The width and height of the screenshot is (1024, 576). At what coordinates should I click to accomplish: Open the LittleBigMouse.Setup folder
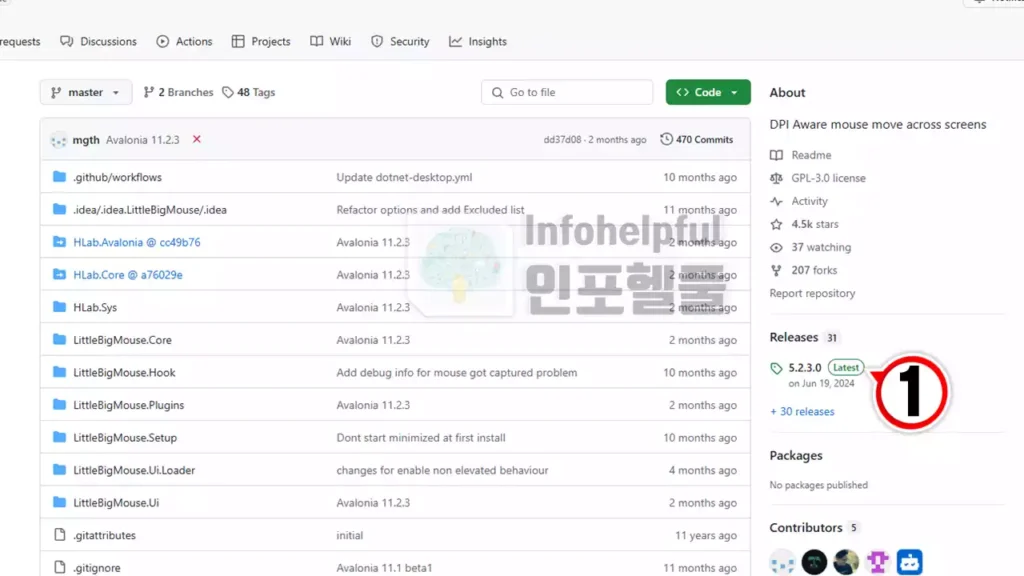pyautogui.click(x=125, y=438)
